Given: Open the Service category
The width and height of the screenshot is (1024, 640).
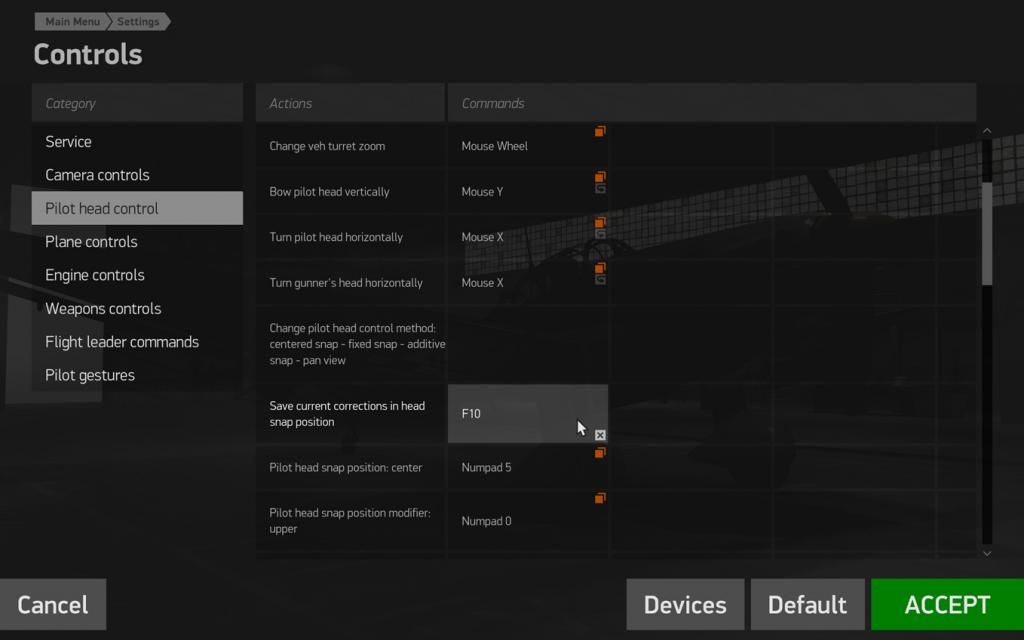Looking at the screenshot, I should pos(68,142).
